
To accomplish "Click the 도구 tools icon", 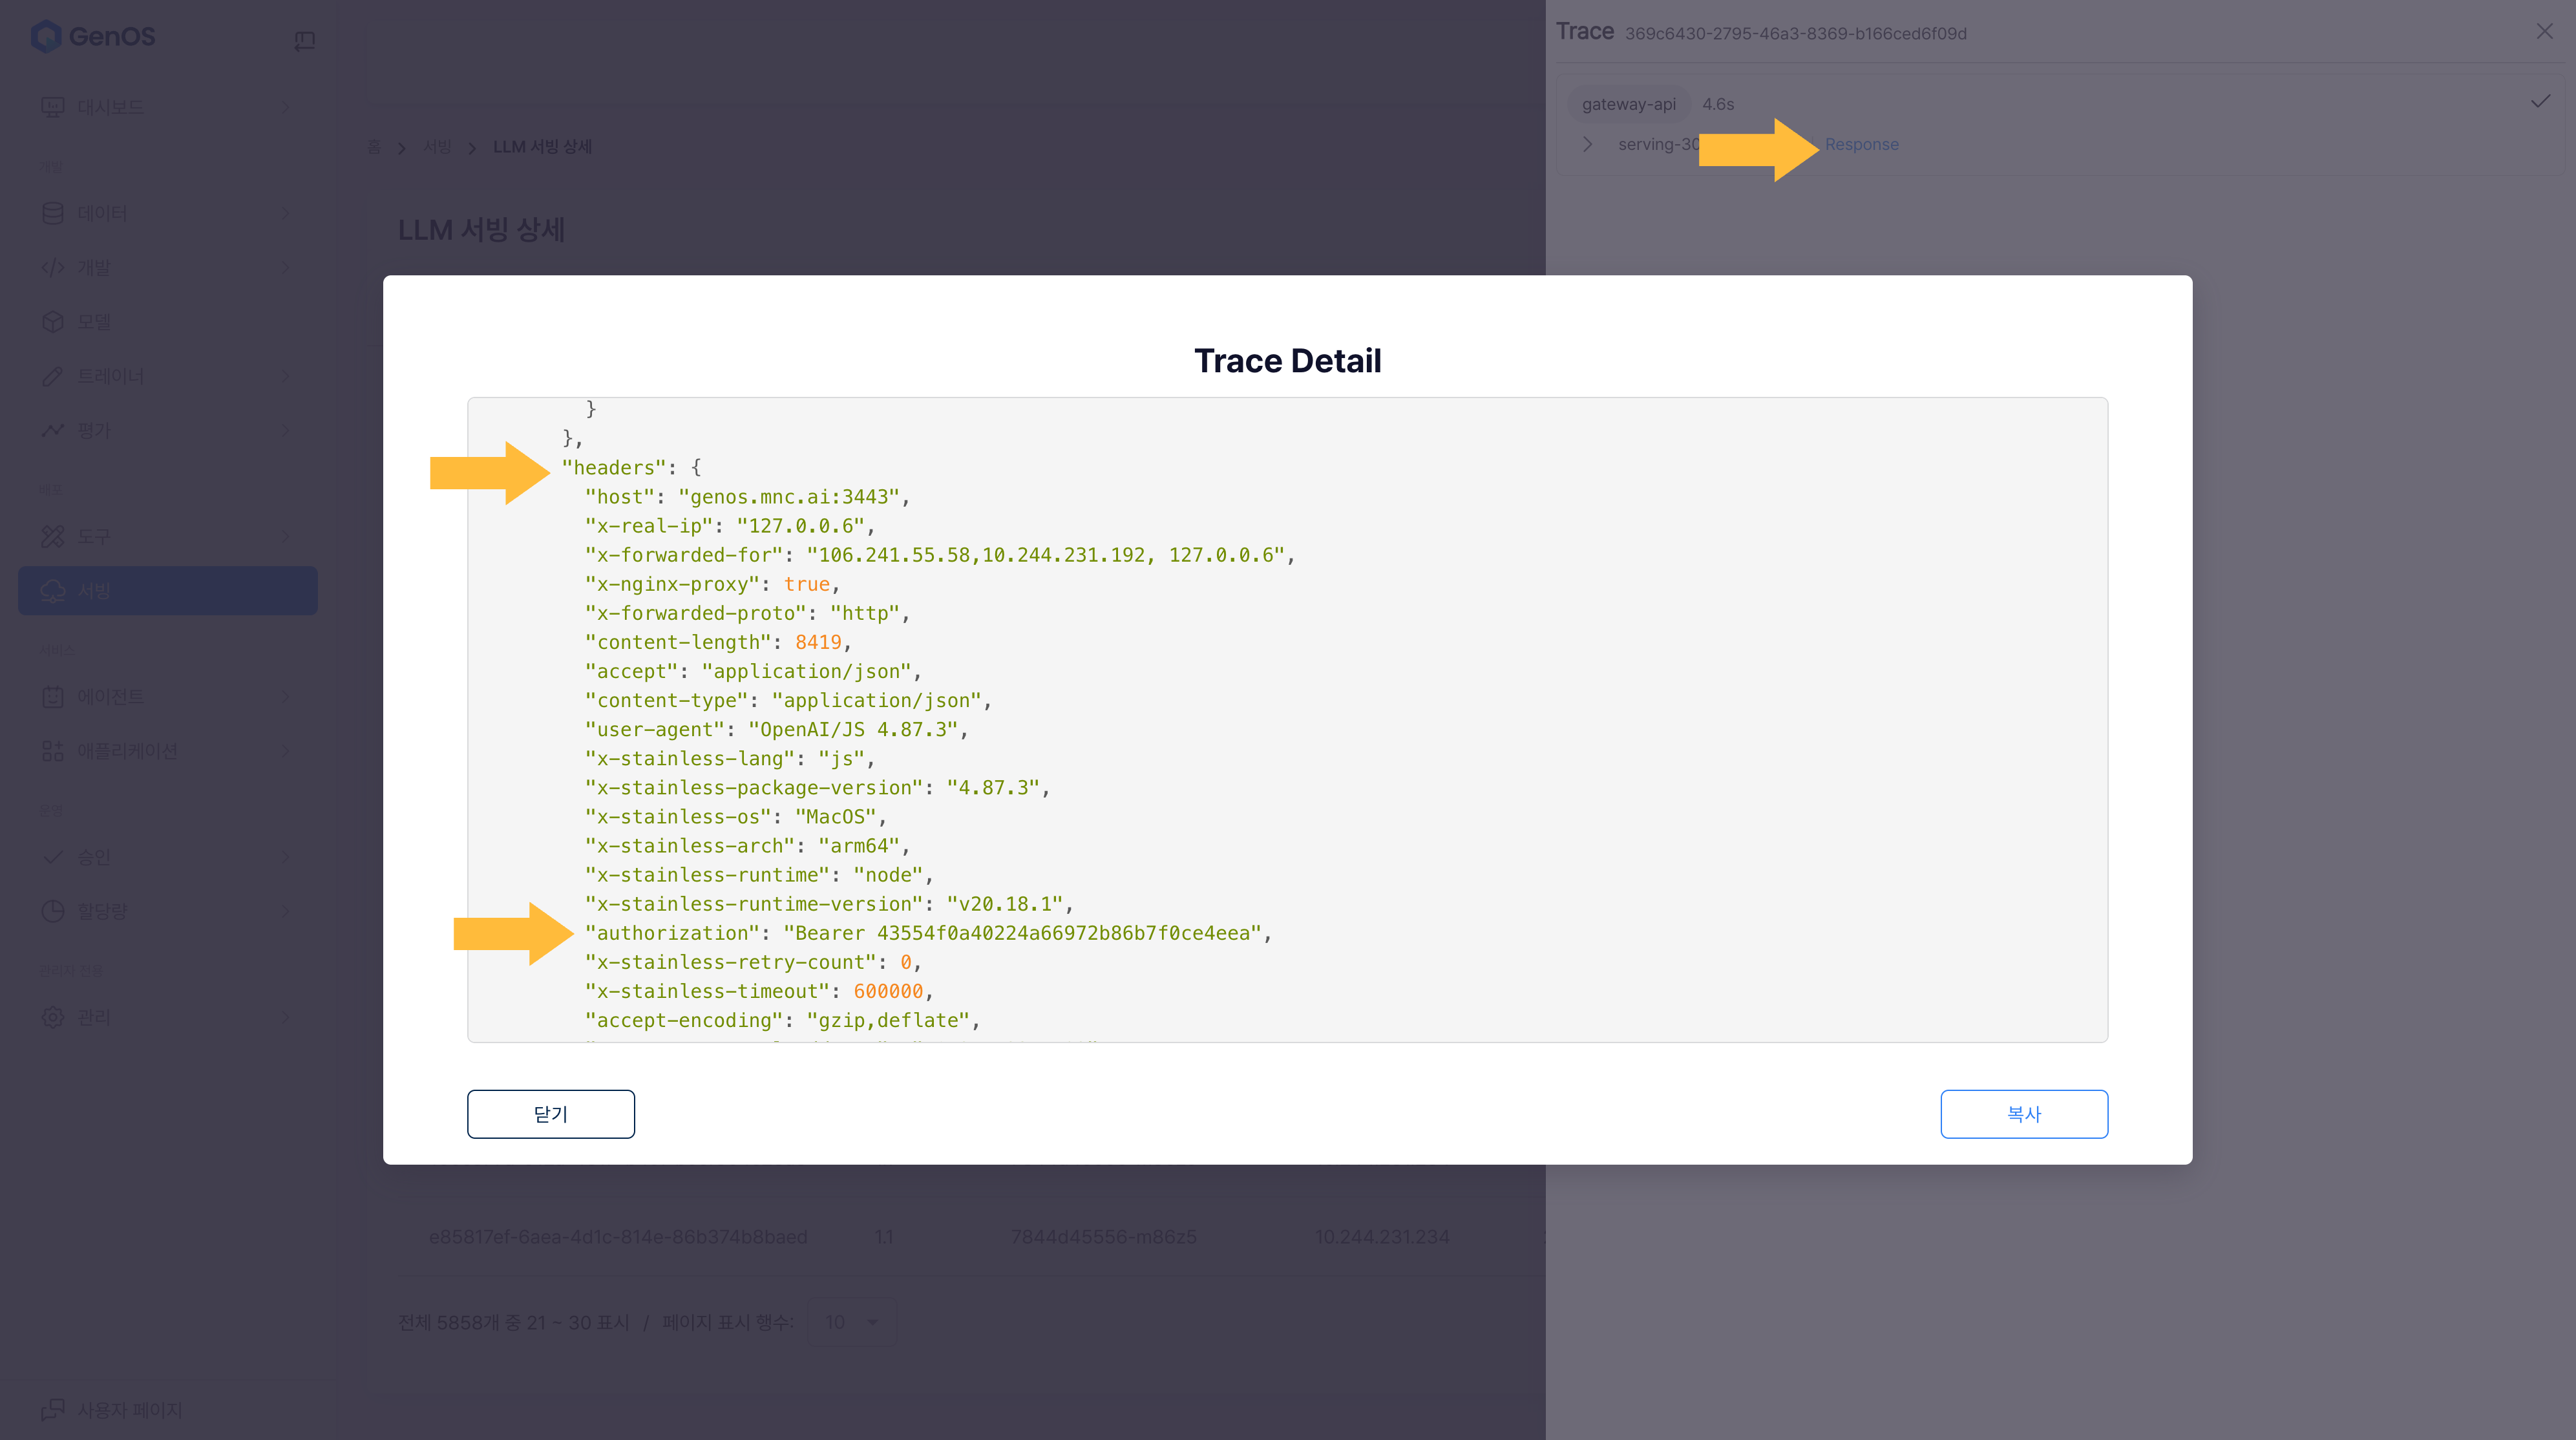I will point(52,537).
